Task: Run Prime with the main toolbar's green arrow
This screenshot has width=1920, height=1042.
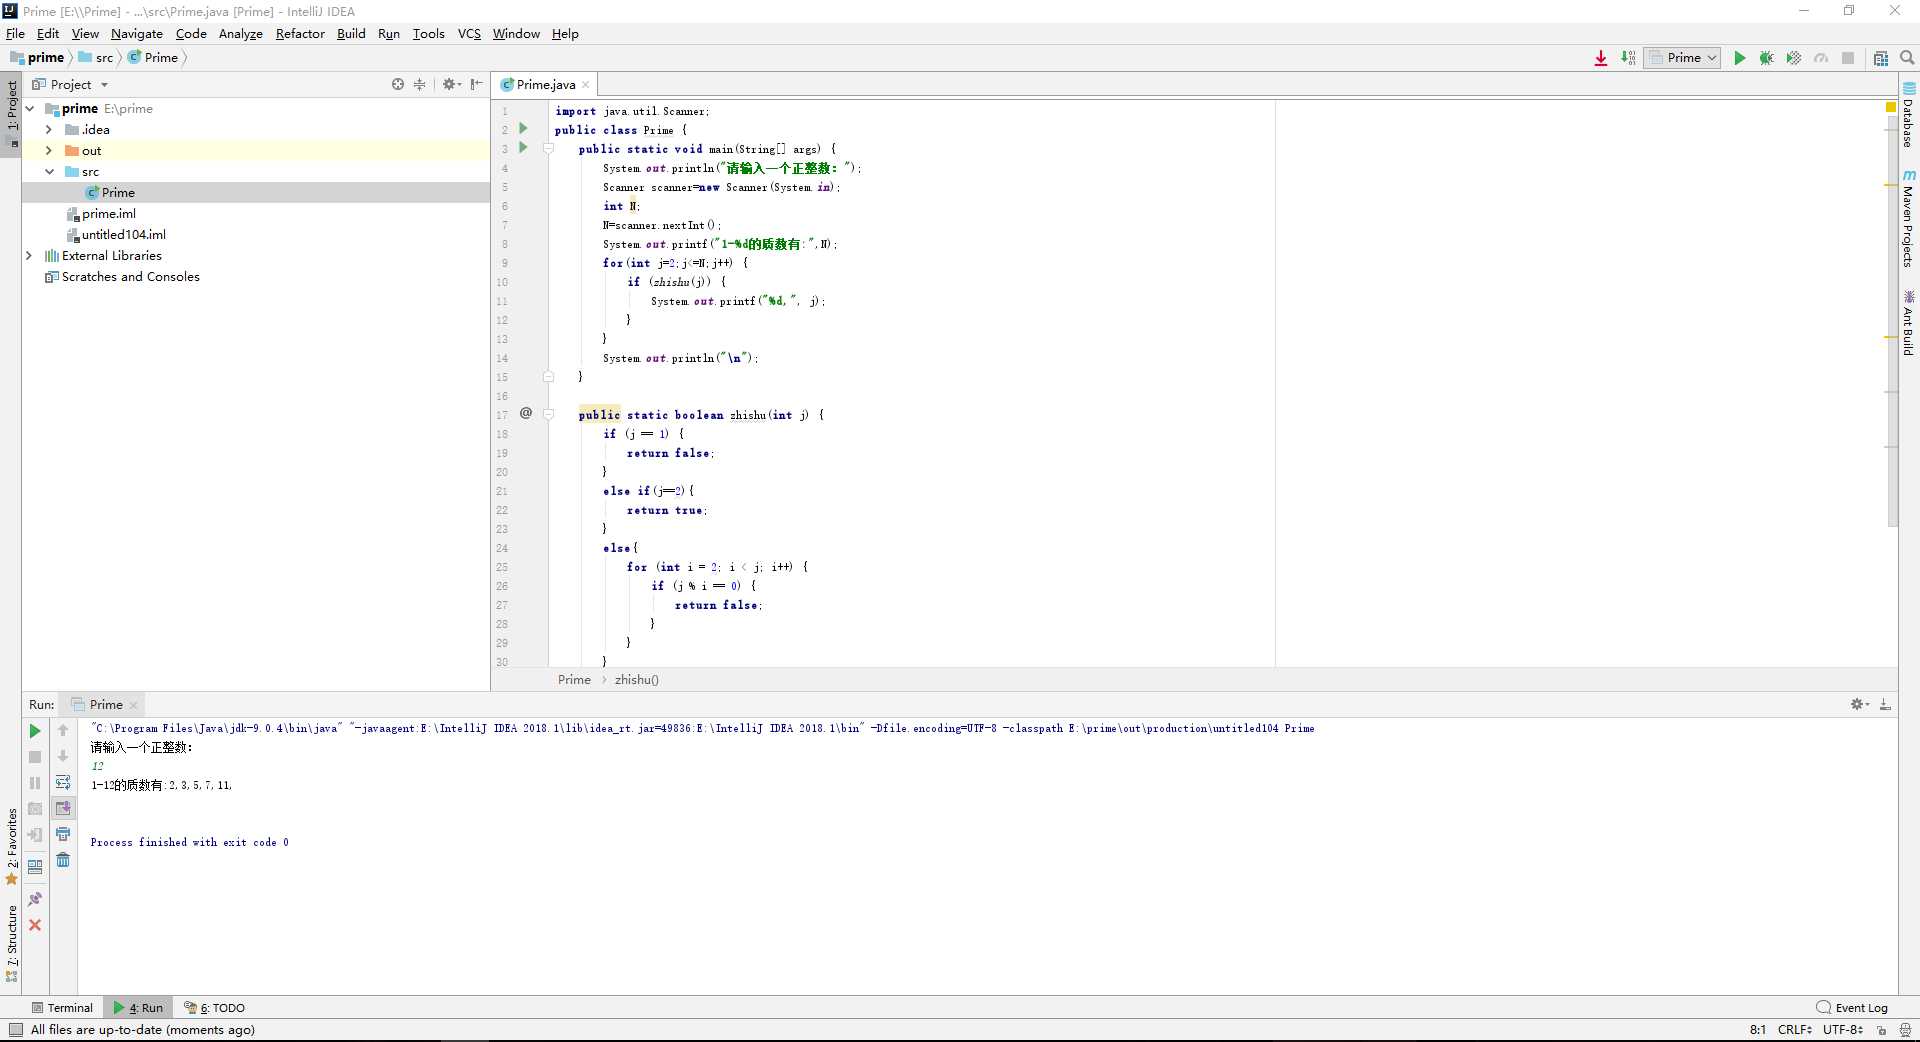Action: (x=1739, y=58)
